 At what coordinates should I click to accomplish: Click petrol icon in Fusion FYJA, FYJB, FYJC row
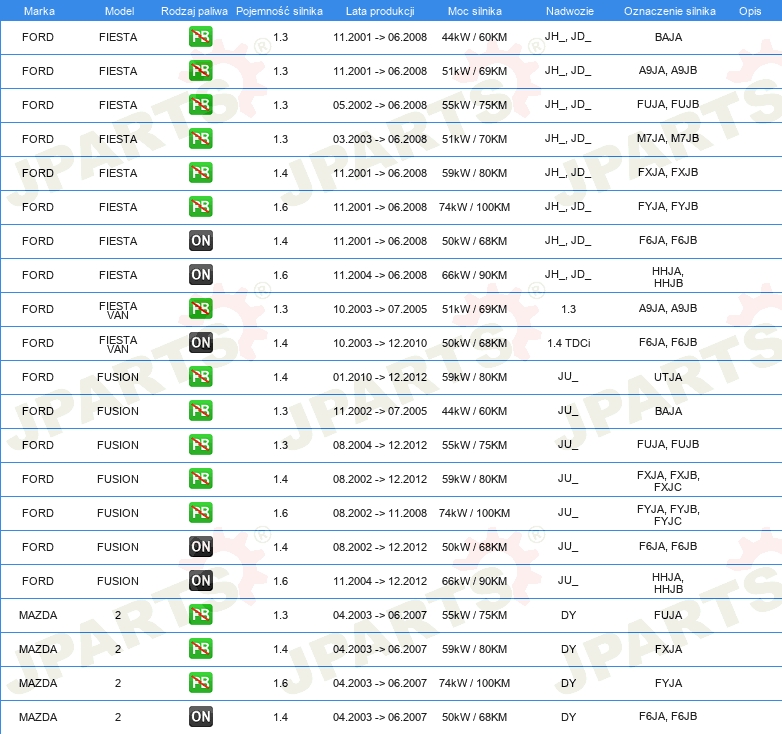pos(200,513)
